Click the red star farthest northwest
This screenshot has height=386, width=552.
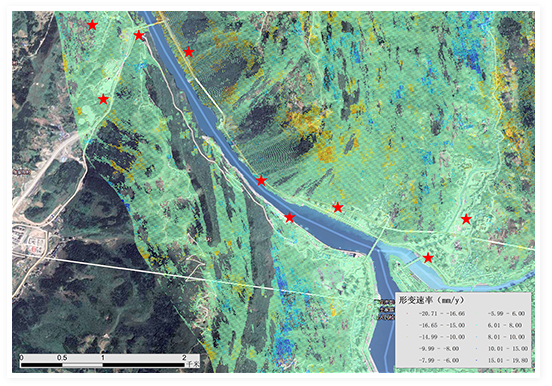[x=92, y=25]
